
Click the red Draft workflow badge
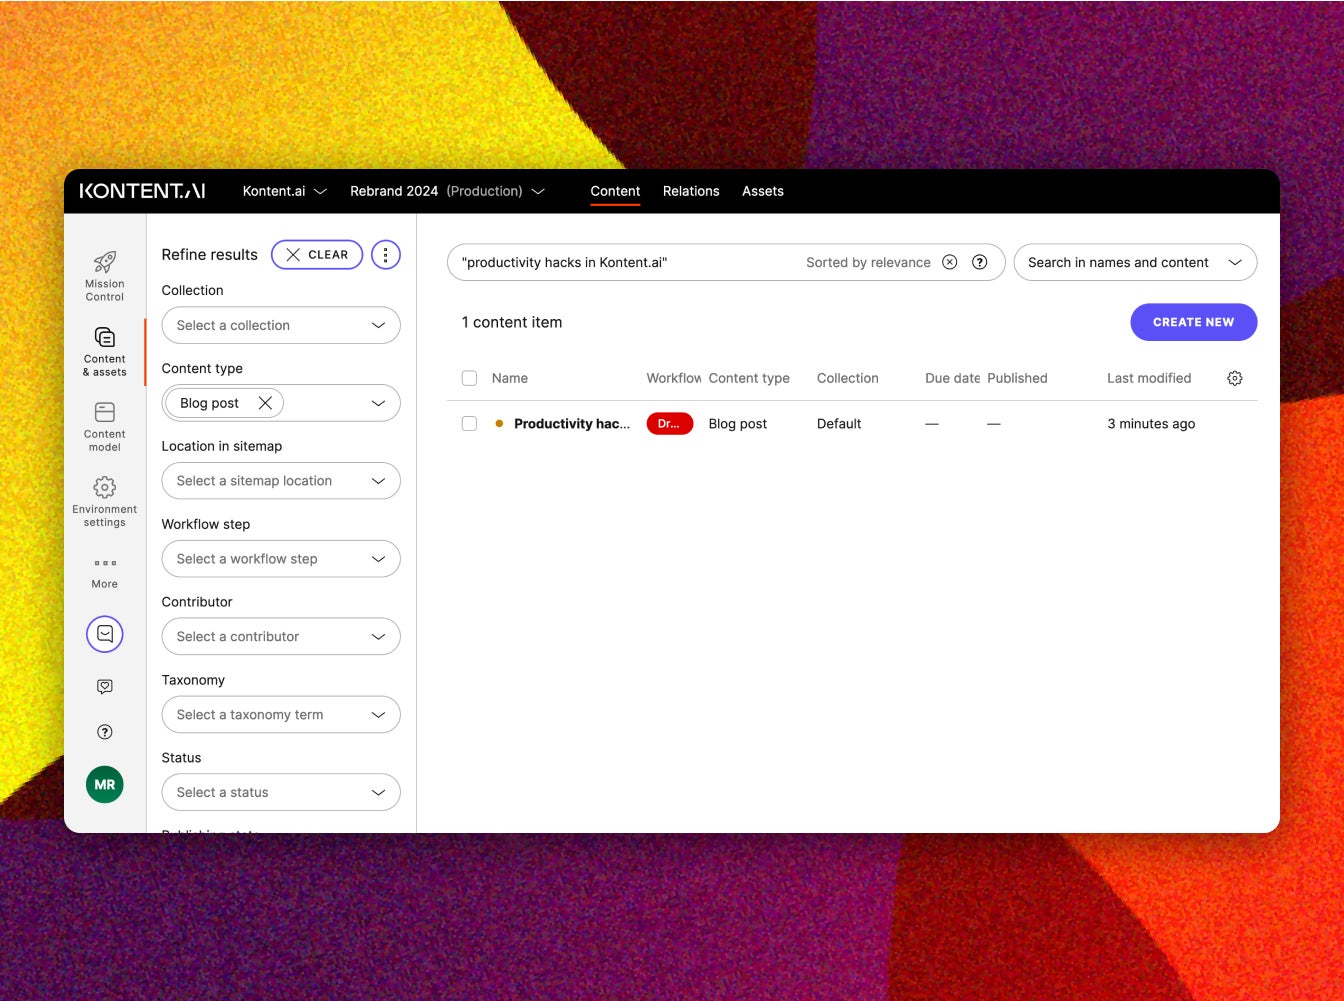(670, 424)
